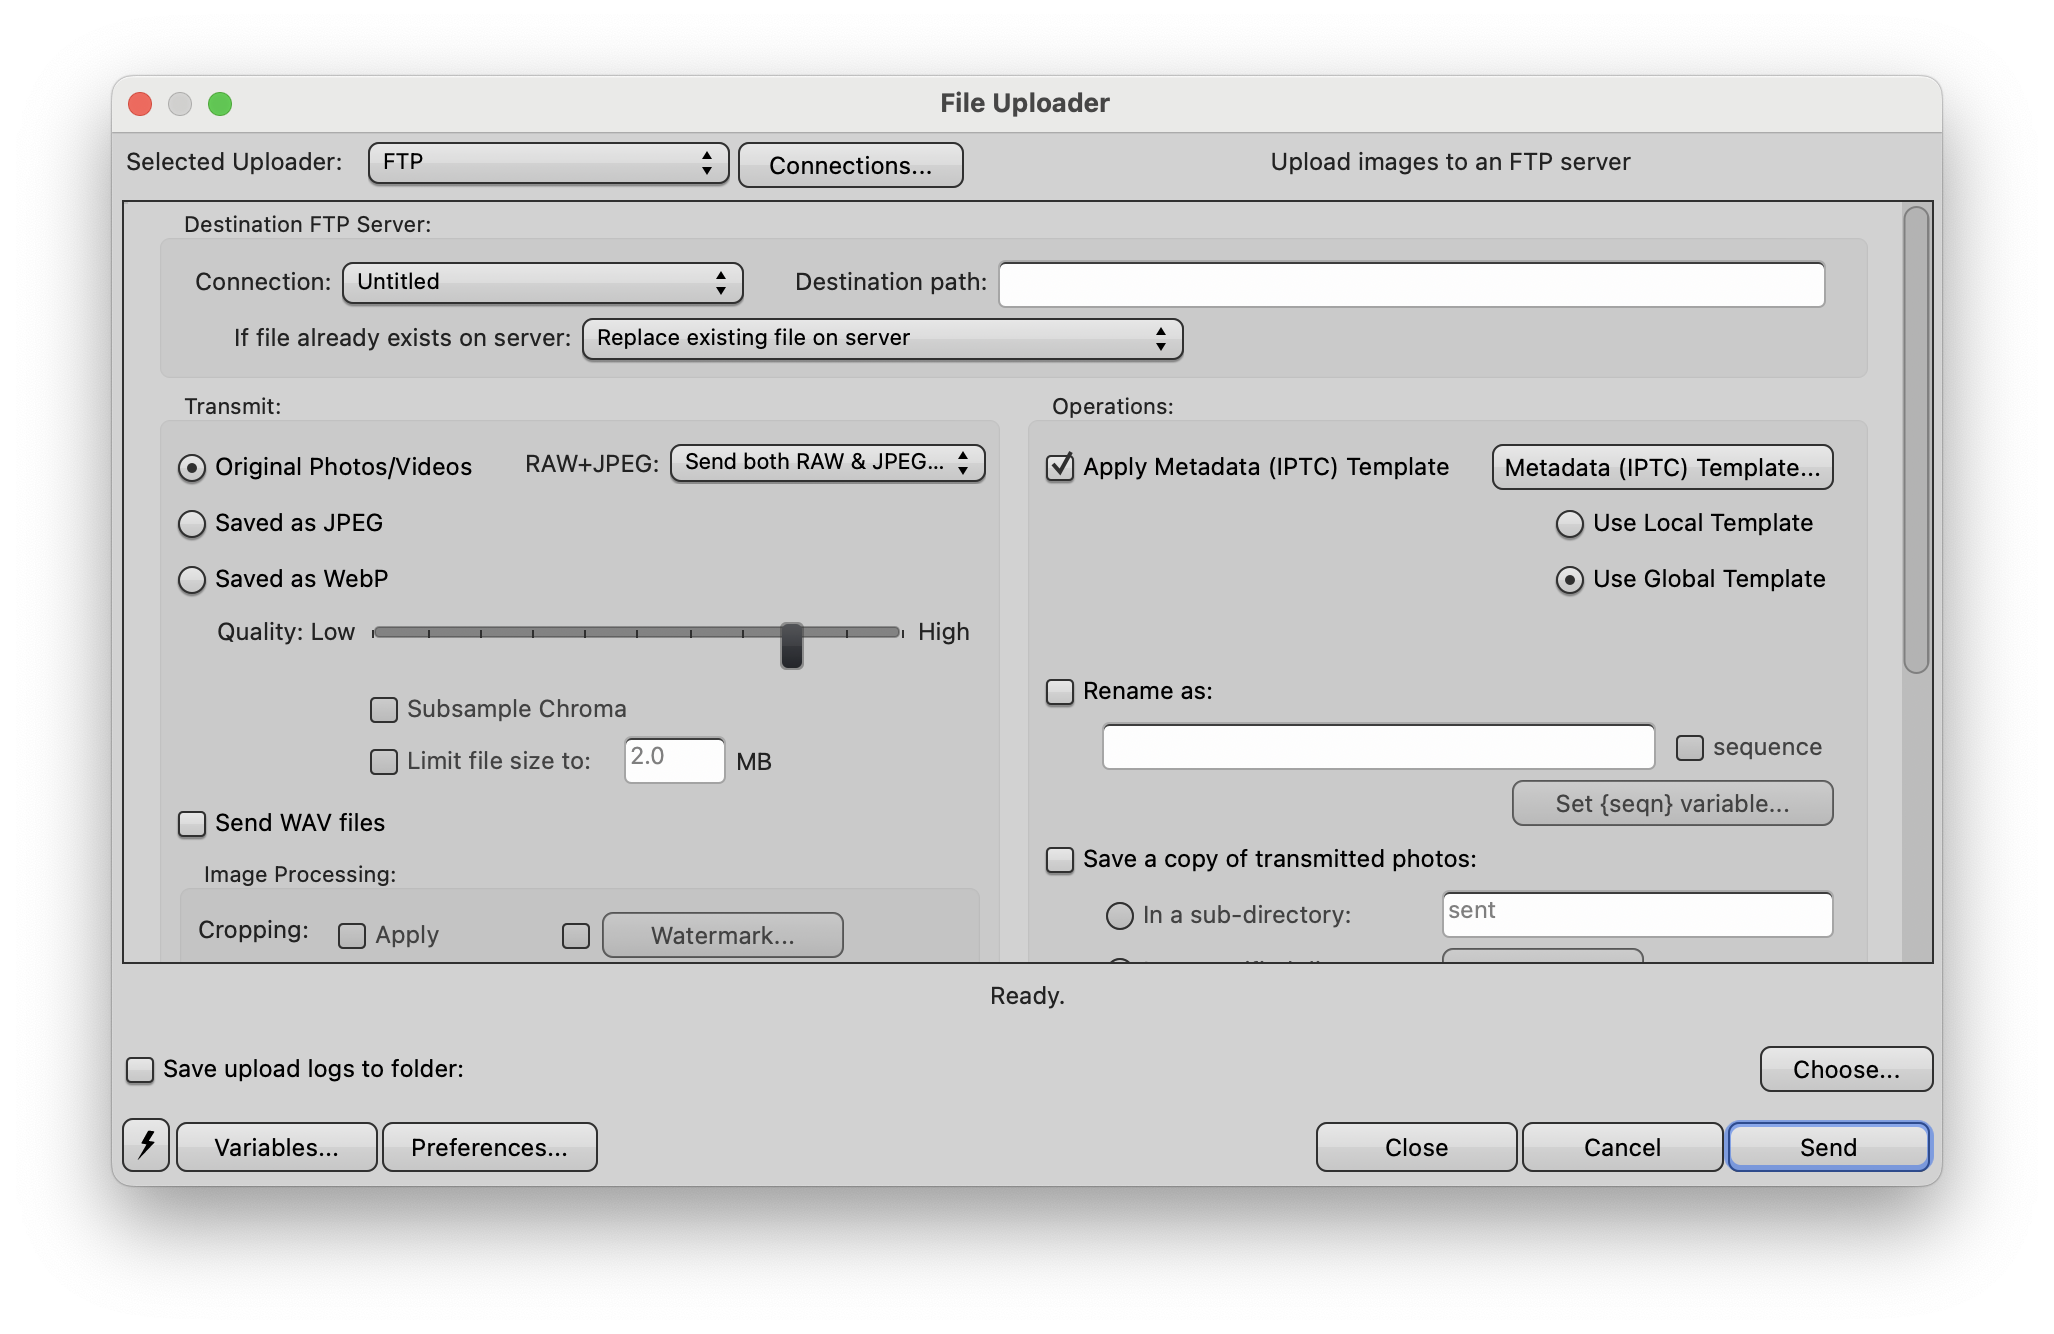Check Save a copy of transmitted photos

[1060, 860]
